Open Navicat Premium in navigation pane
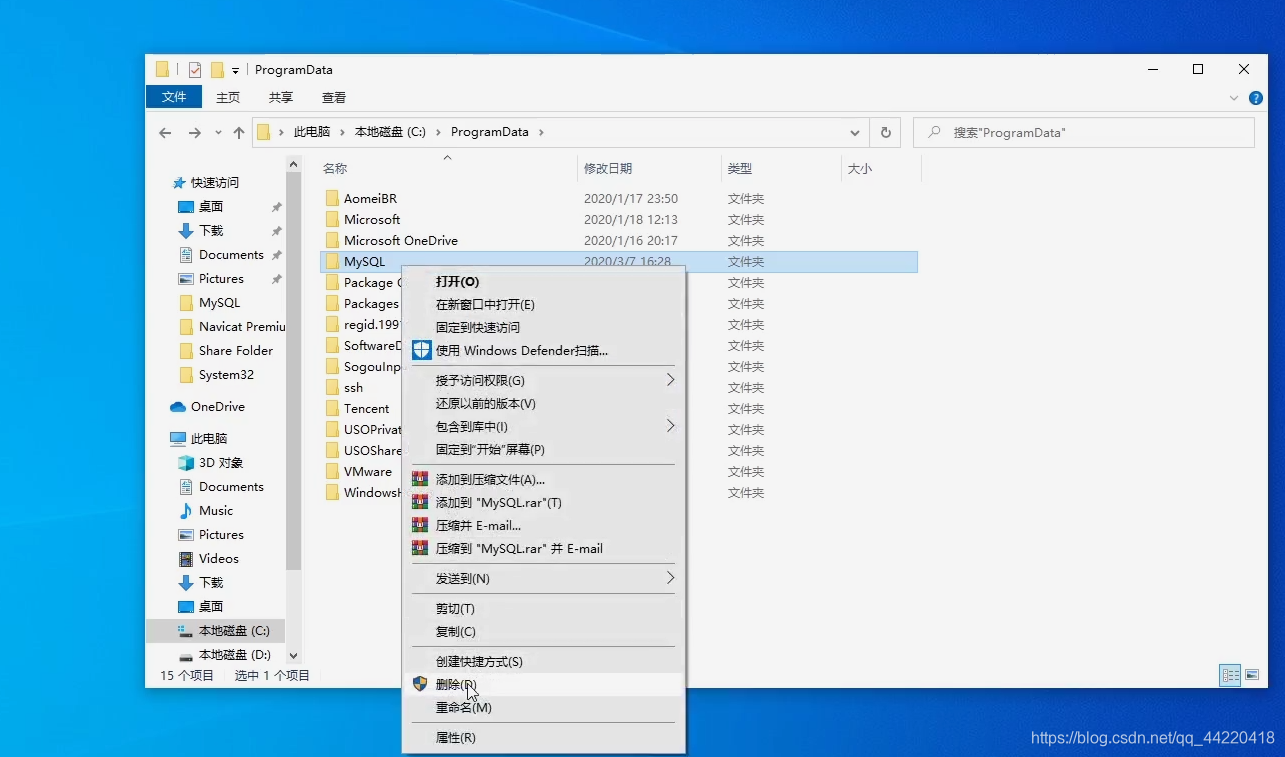The width and height of the screenshot is (1285, 757). [242, 327]
